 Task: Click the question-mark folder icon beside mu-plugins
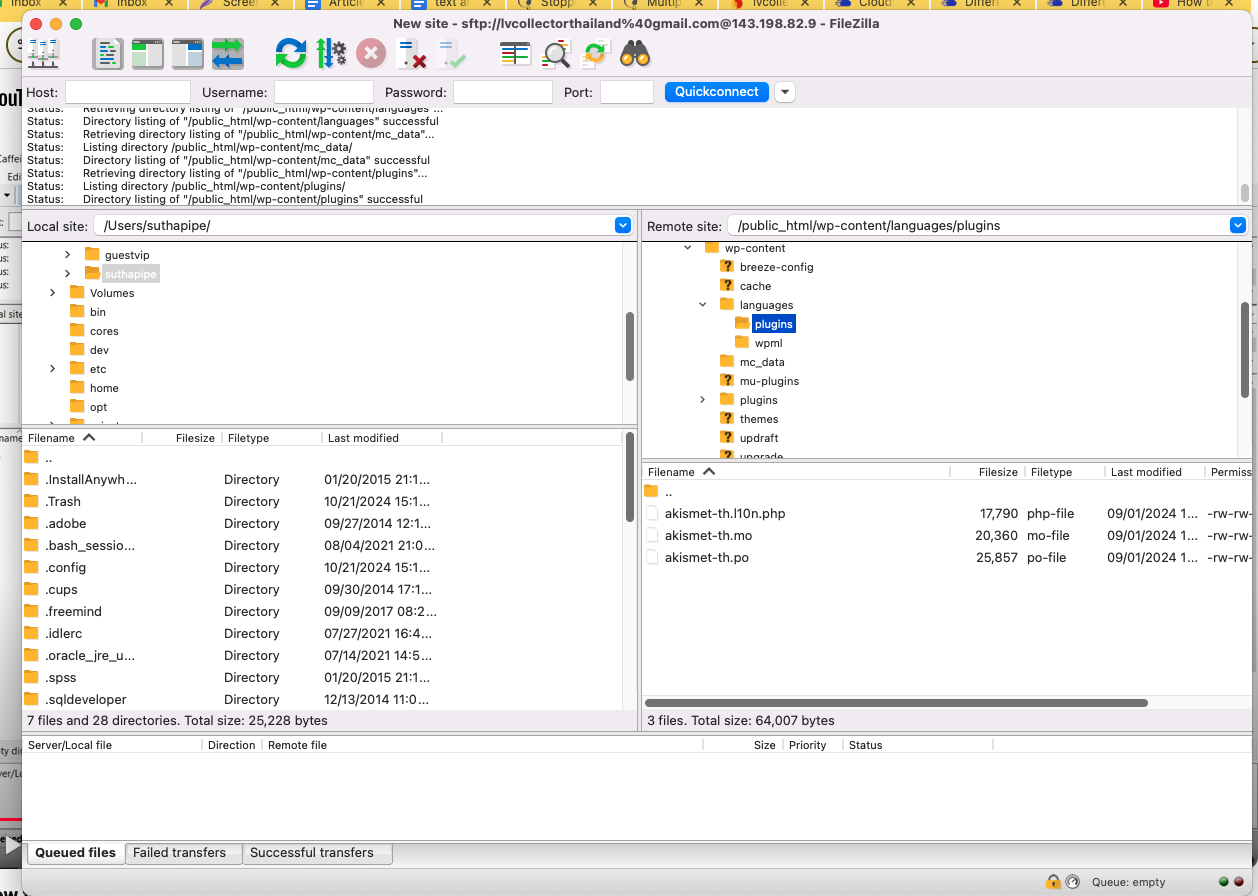[x=727, y=381]
